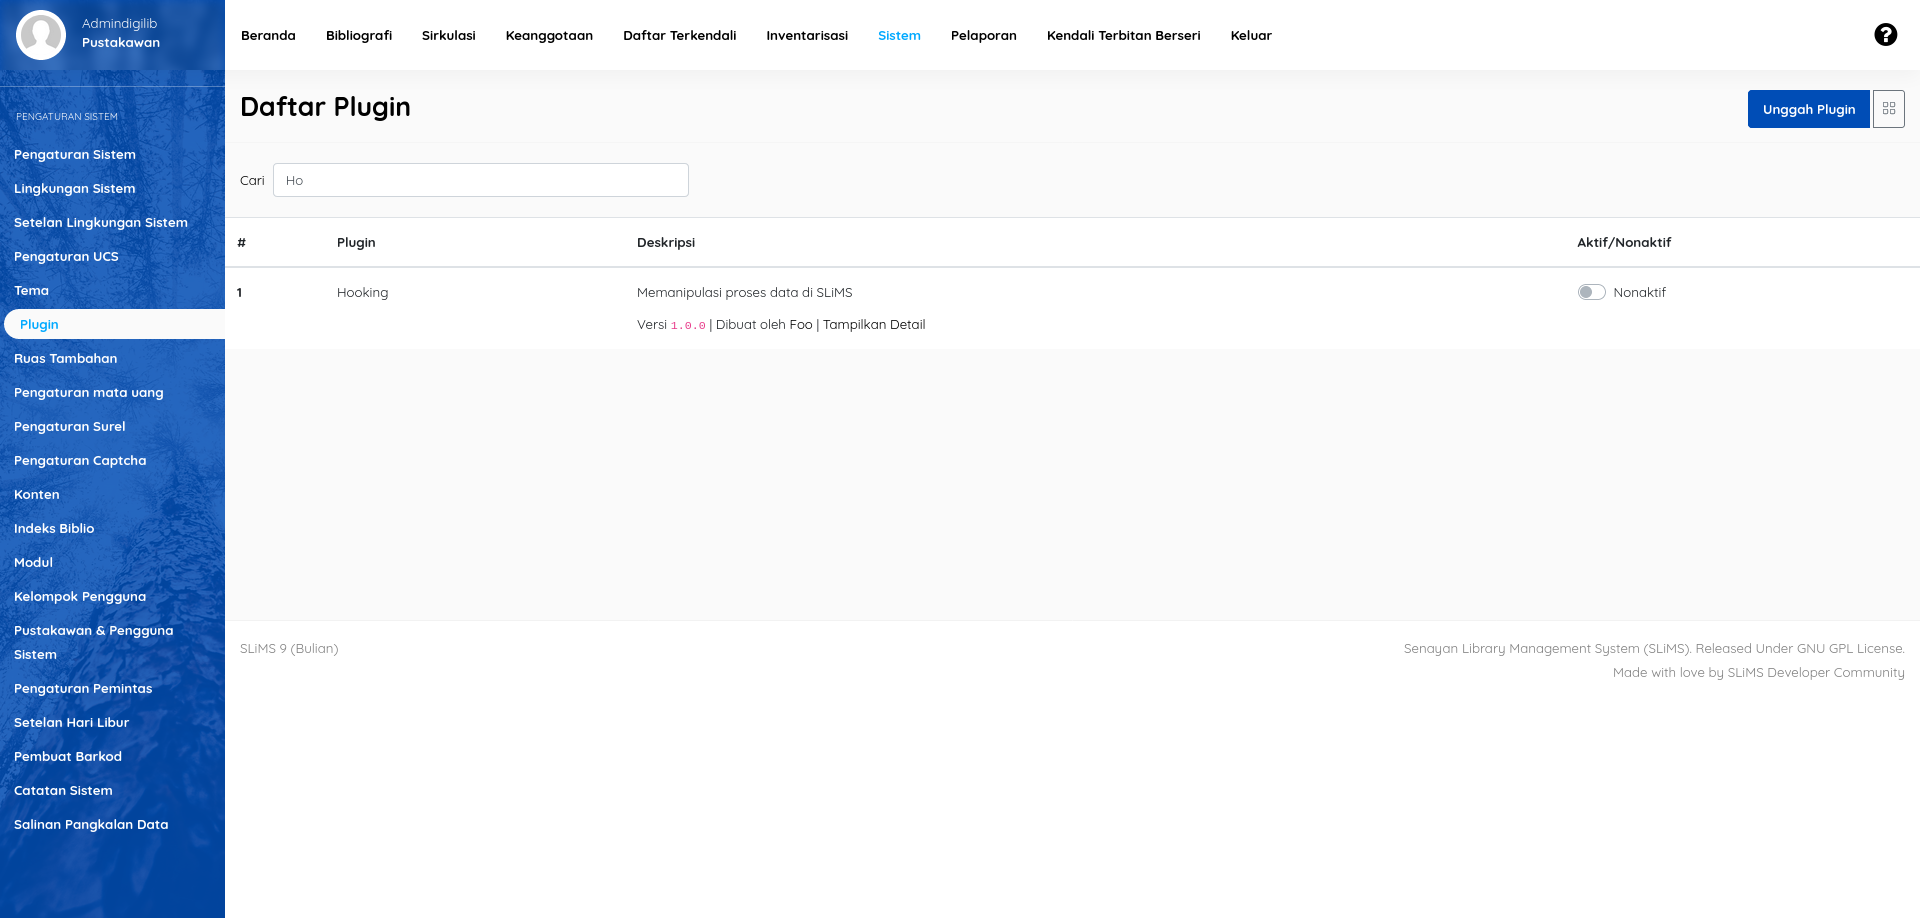Viewport: 1920px width, 918px height.
Task: Click Keluar to log out
Action: [x=1250, y=35]
